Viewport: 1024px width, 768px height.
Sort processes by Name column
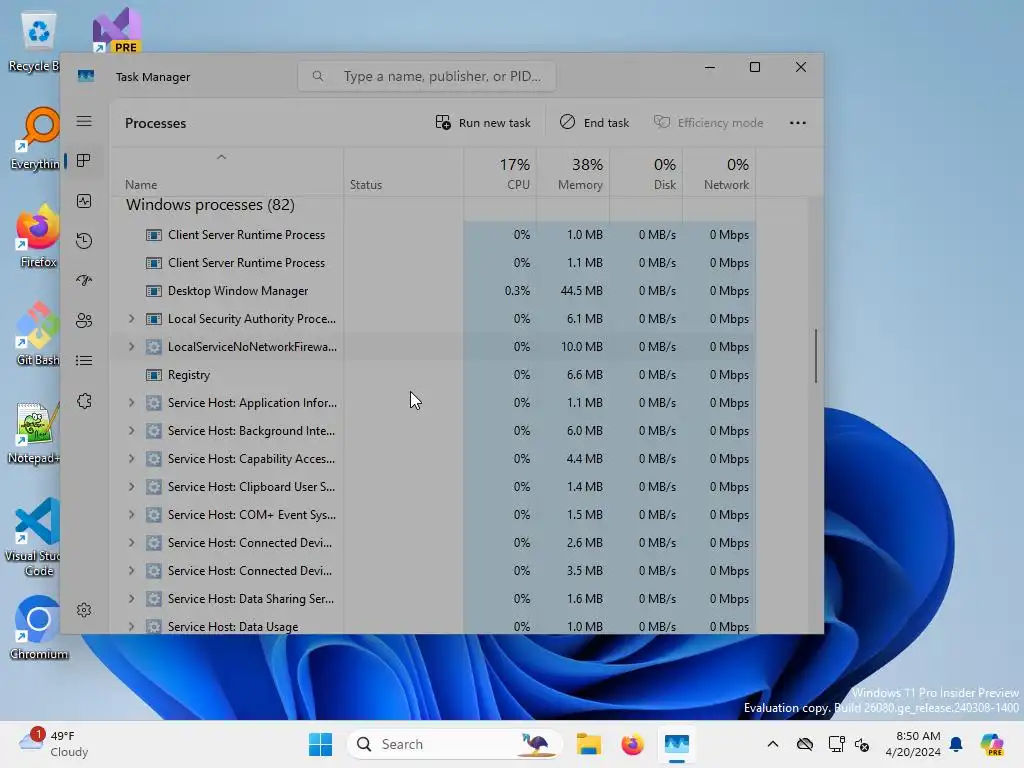click(227, 172)
